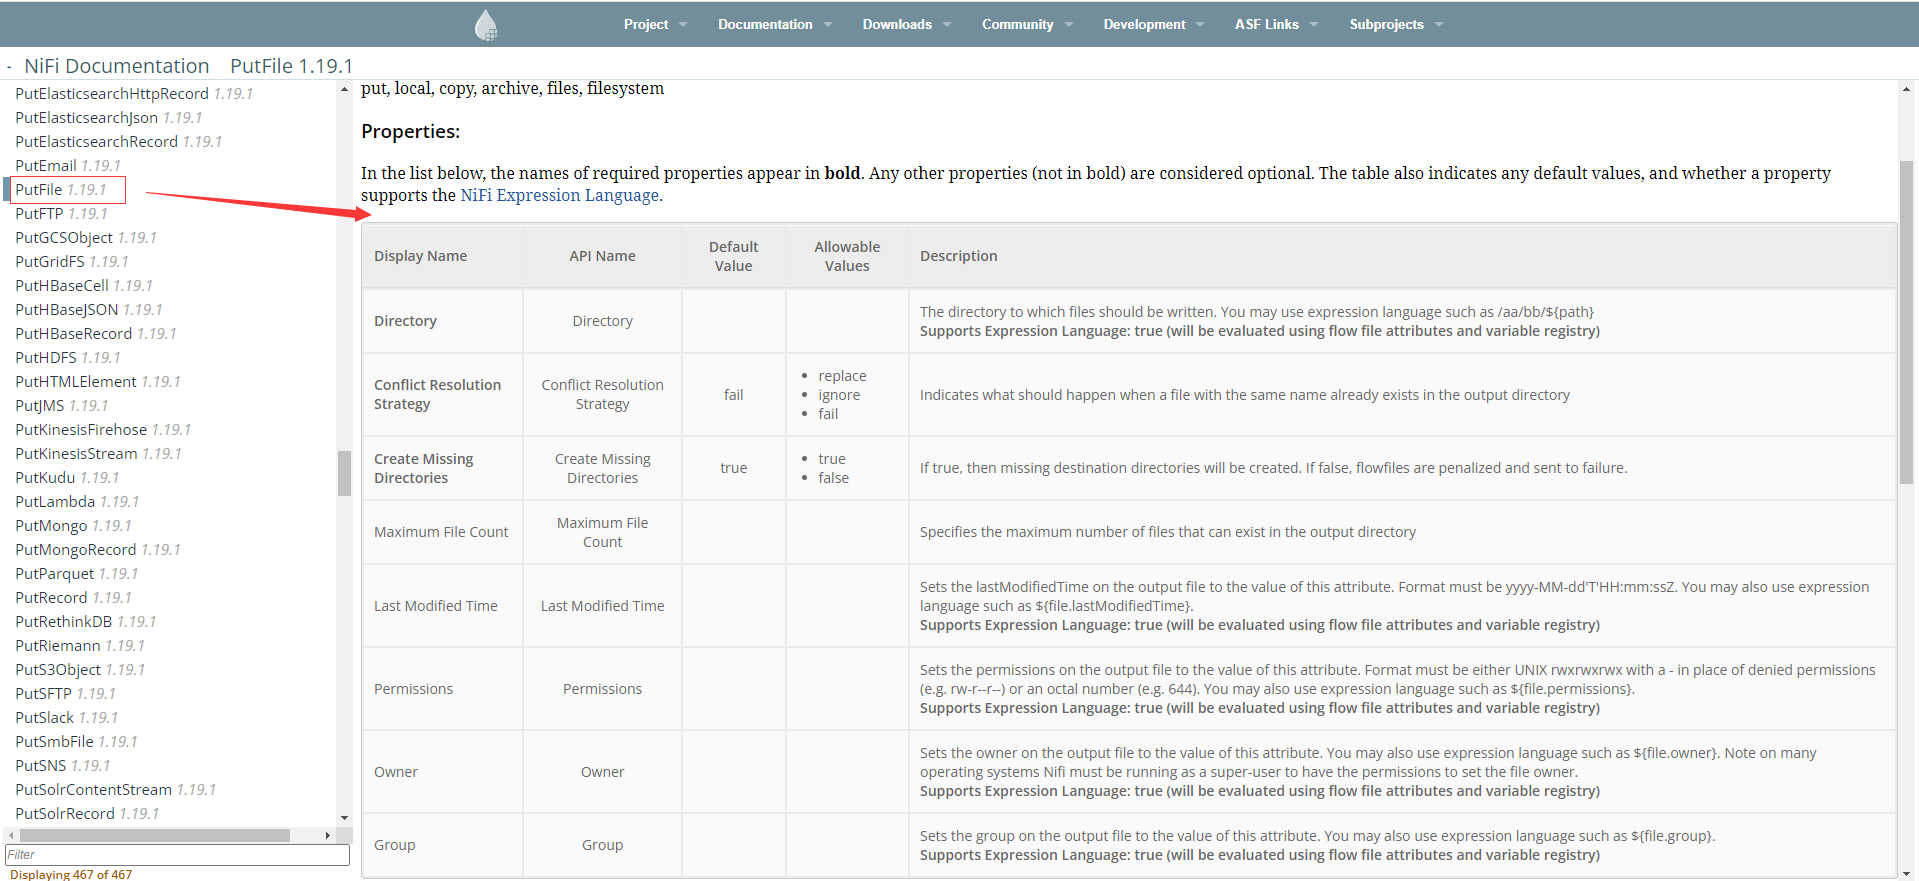Click the Default Value column header

(x=734, y=256)
